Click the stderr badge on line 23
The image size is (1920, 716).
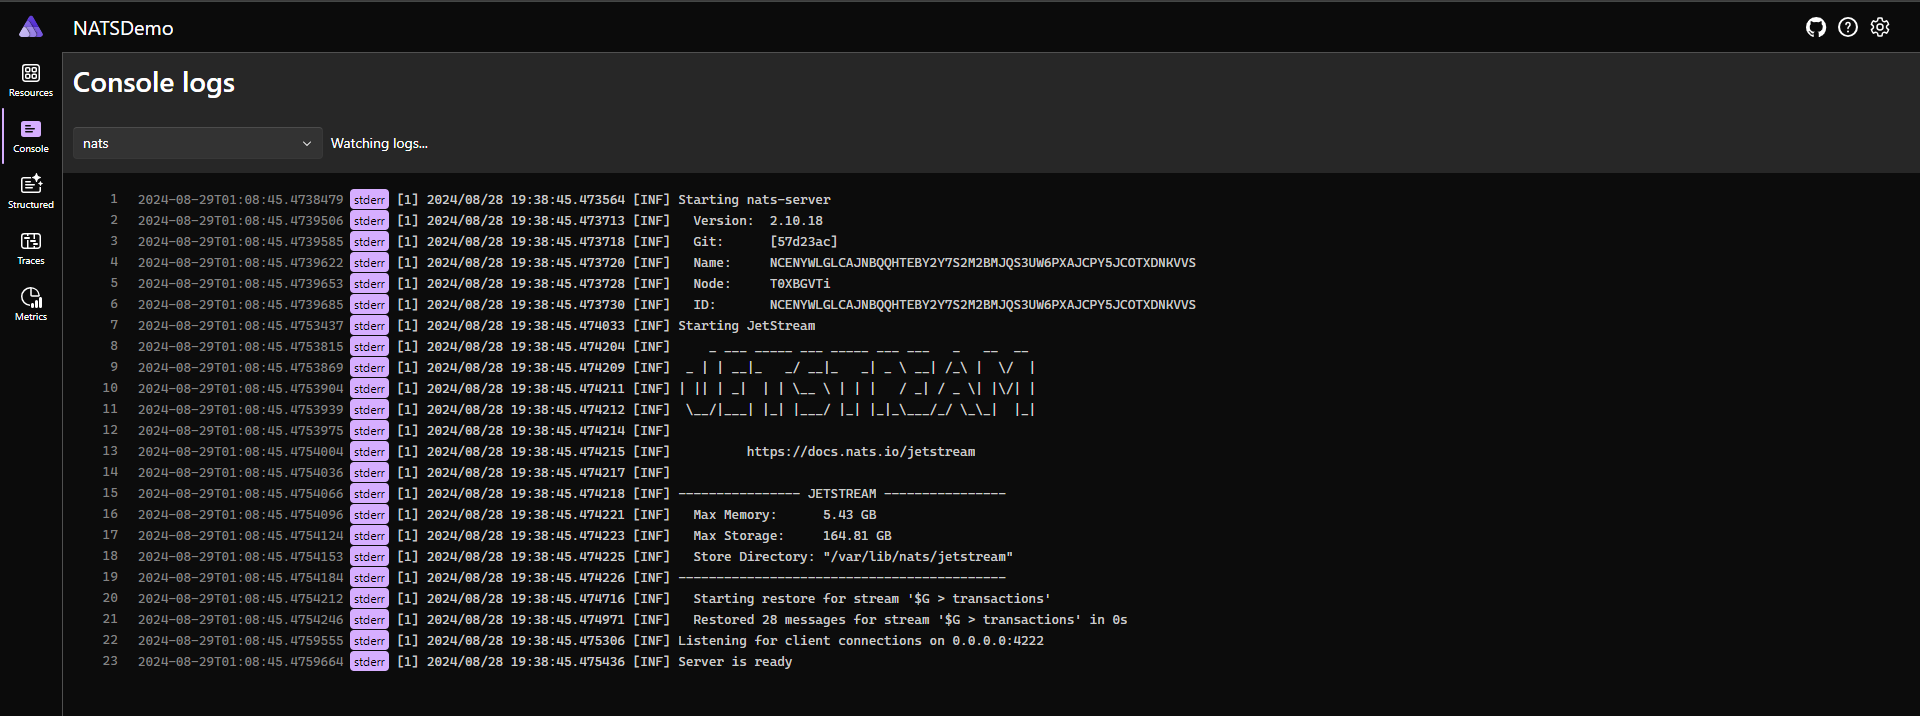tap(369, 662)
